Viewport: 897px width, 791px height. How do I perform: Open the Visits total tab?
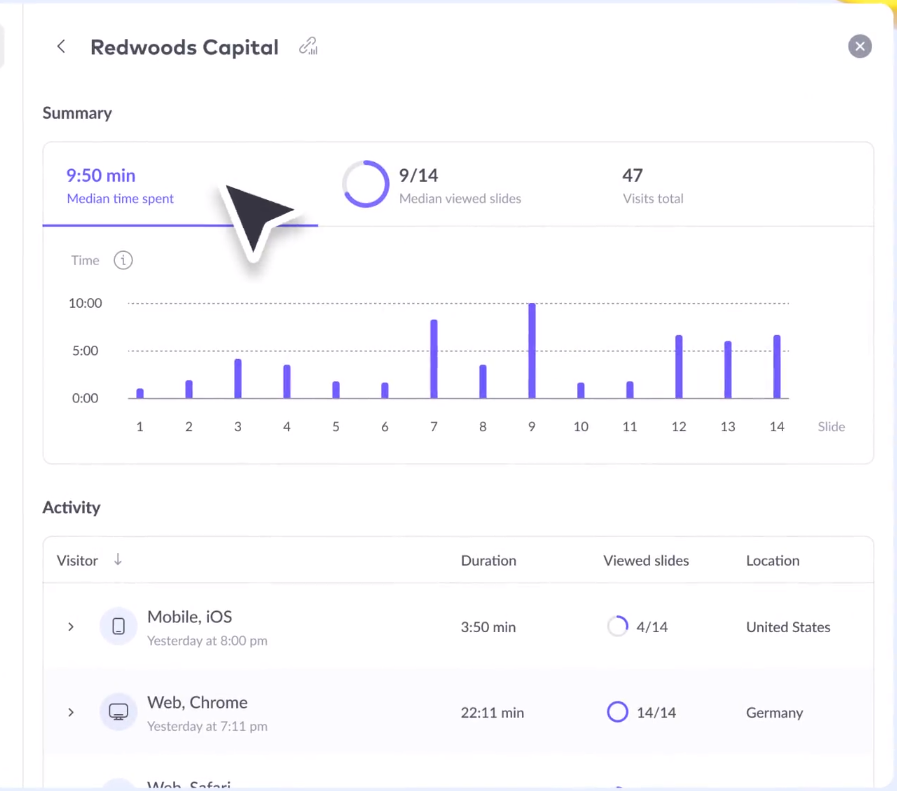(652, 186)
